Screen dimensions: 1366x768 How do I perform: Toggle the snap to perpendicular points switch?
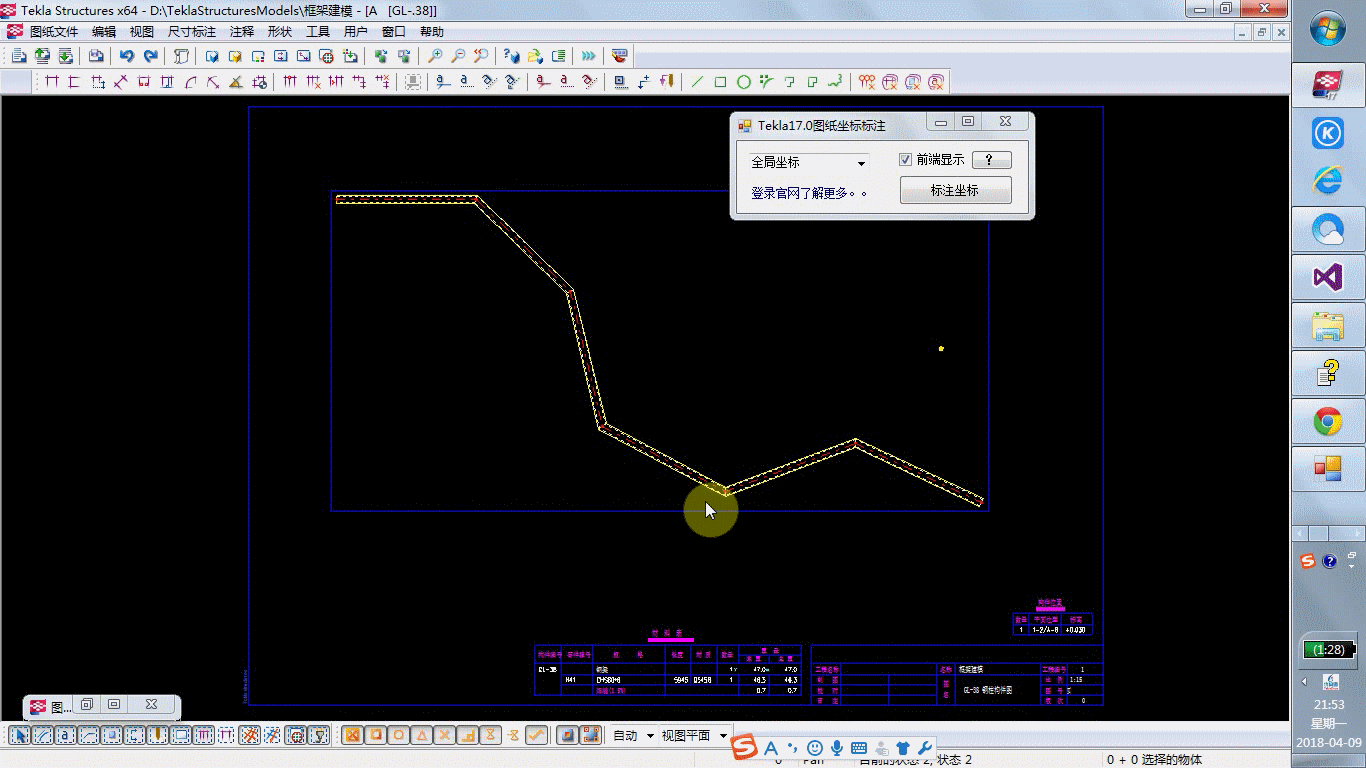pyautogui.click(x=467, y=735)
